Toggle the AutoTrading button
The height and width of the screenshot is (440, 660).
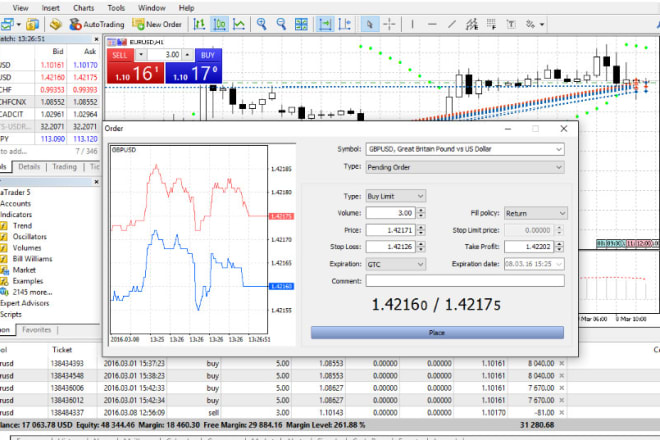click(97, 24)
